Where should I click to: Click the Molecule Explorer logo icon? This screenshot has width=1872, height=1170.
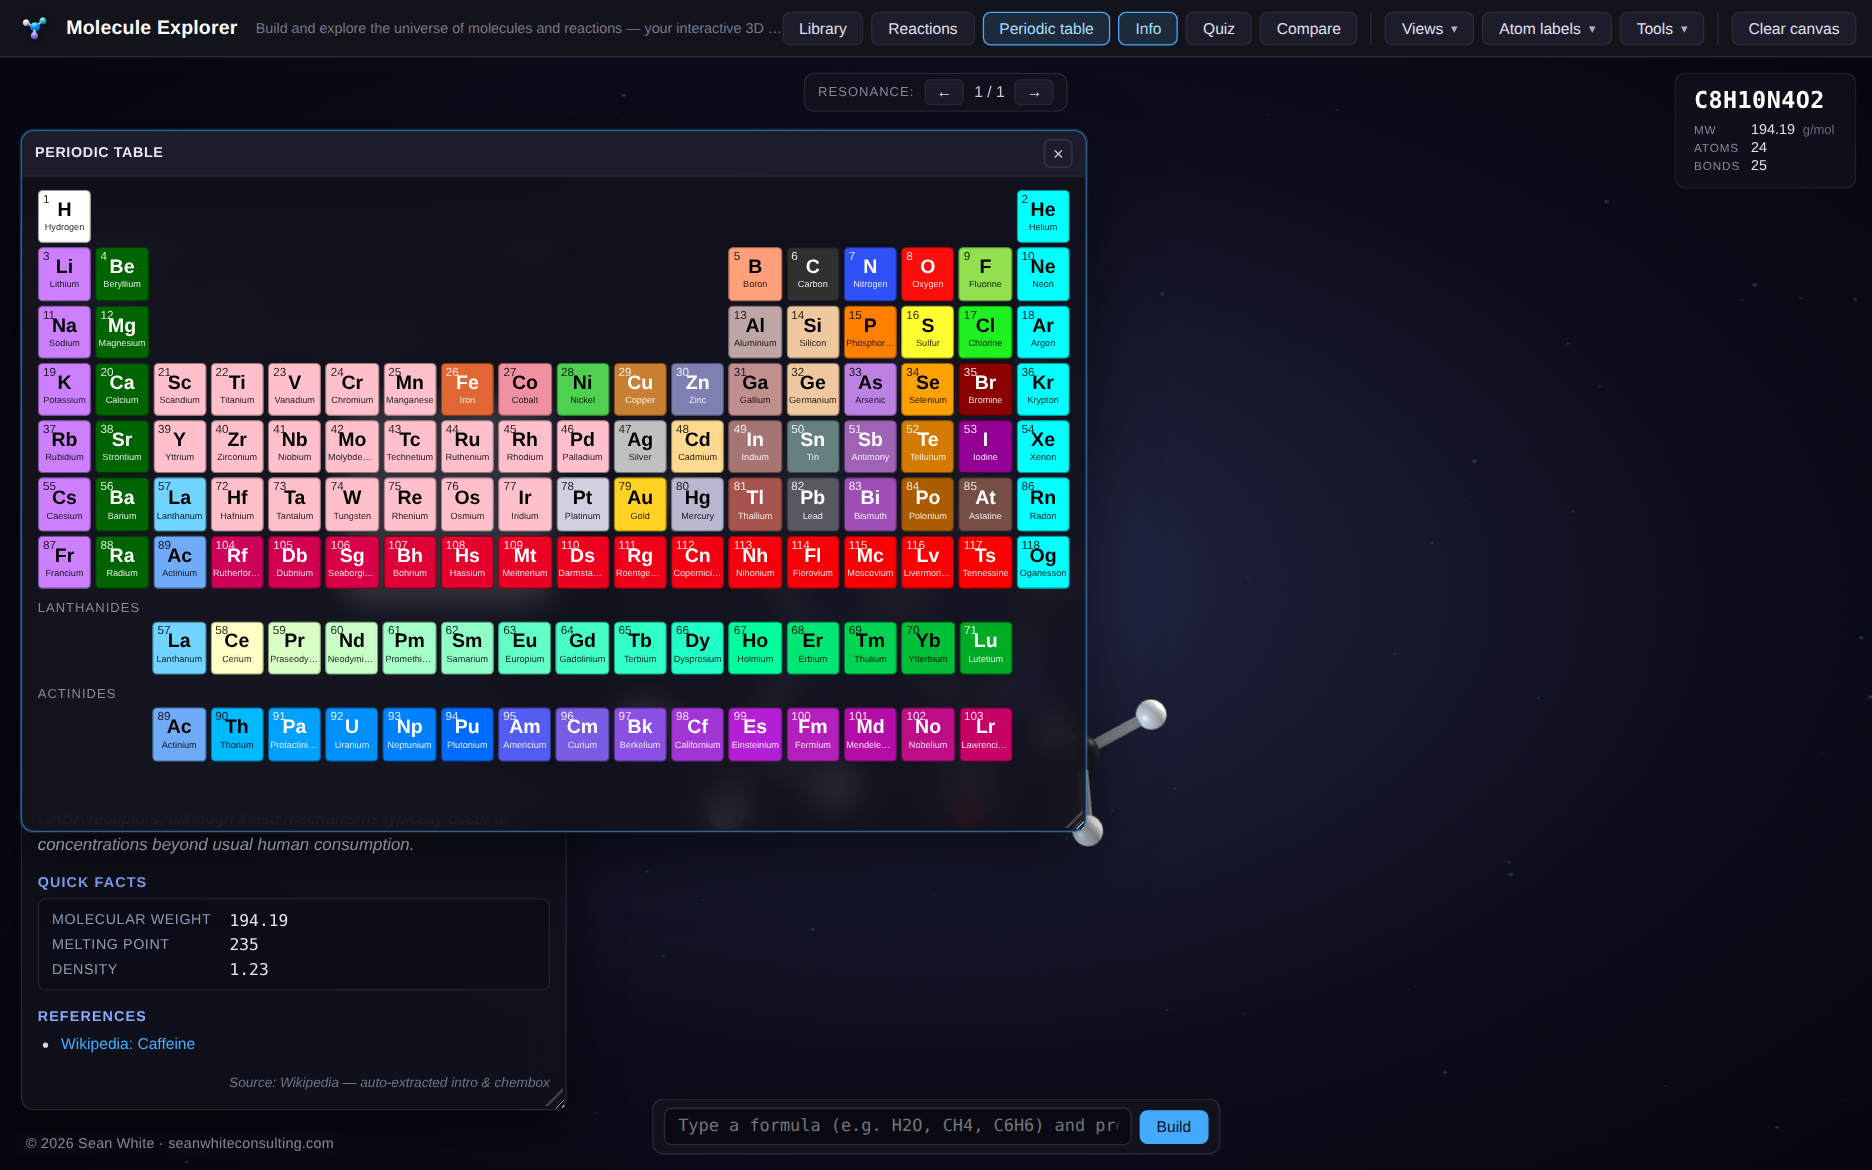click(35, 28)
